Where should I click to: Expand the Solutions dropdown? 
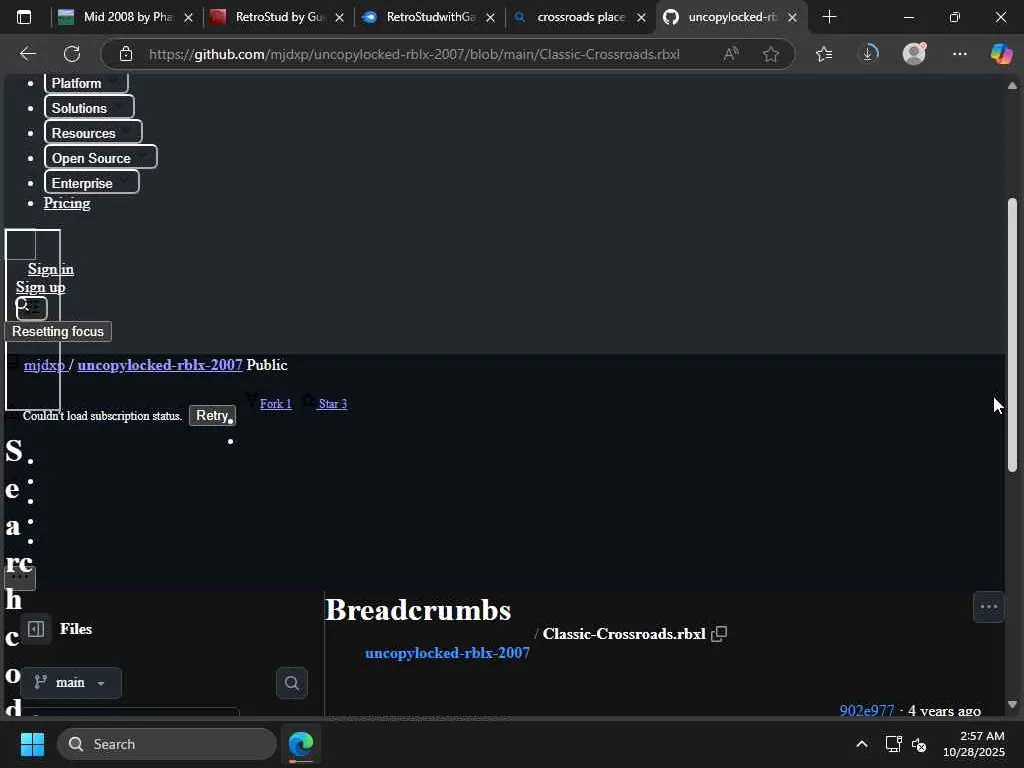click(x=89, y=108)
